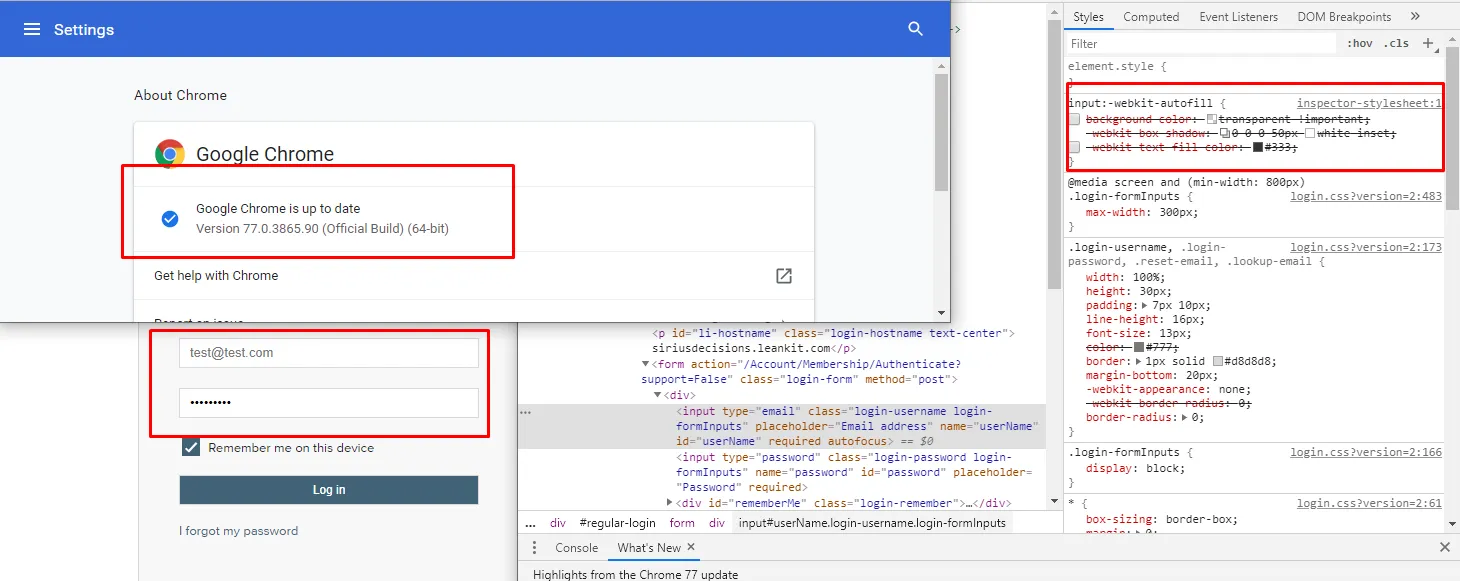The width and height of the screenshot is (1460, 581).
Task: Focus the Styles Filter text box
Action: pyautogui.click(x=1200, y=44)
